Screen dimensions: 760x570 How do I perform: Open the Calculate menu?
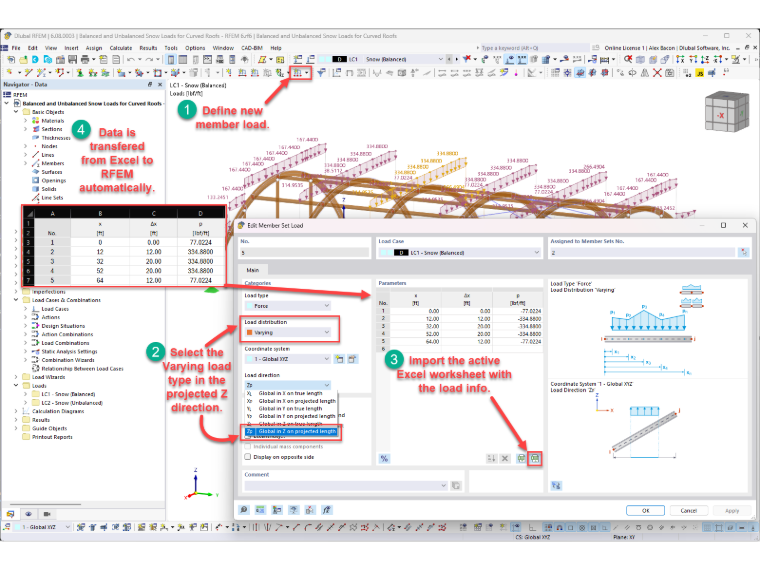(x=121, y=48)
